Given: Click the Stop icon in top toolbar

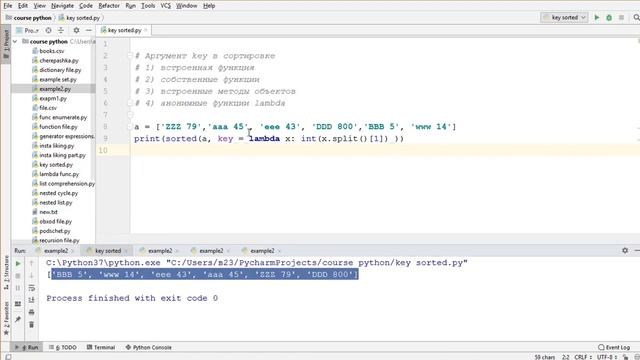Looking at the screenshot, I should coord(621,18).
